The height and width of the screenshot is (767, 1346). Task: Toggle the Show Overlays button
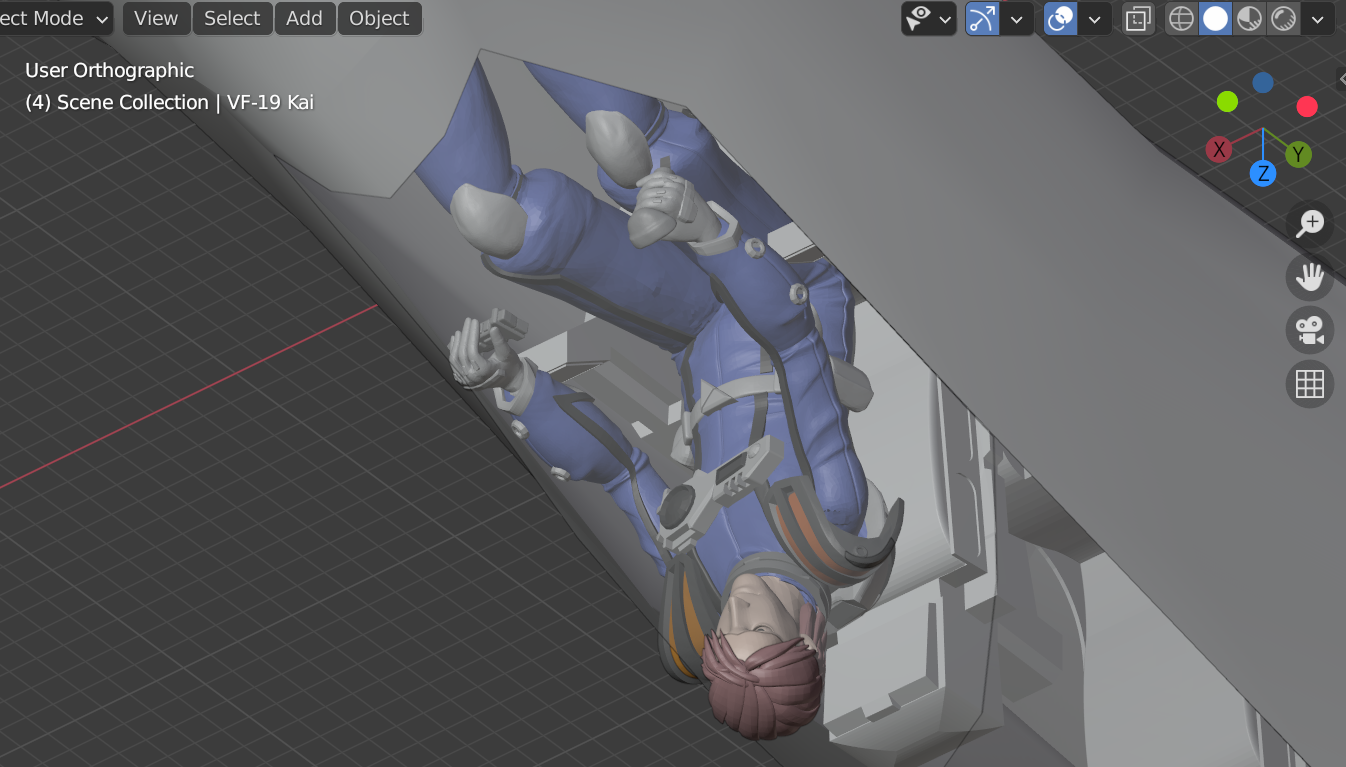tap(1060, 18)
